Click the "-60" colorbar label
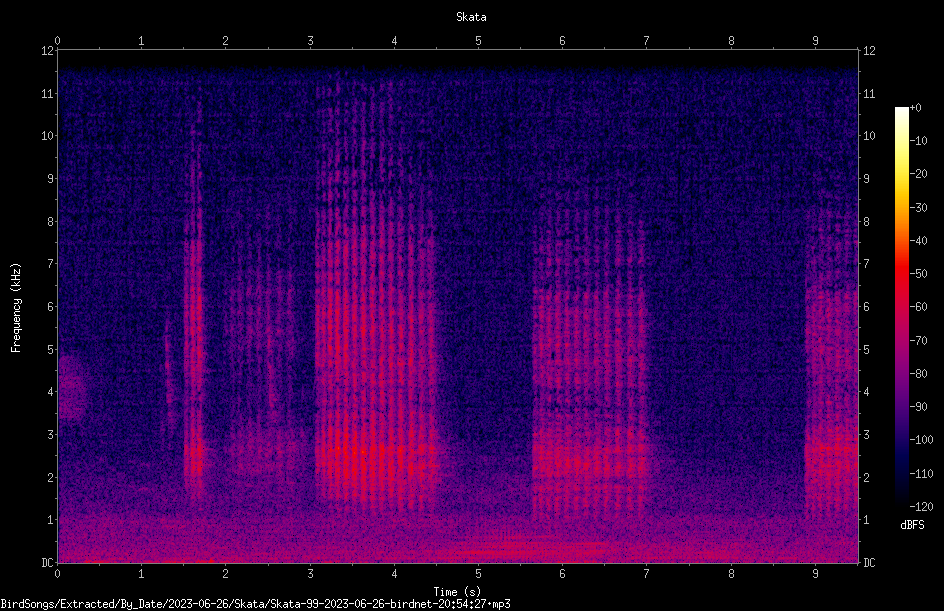Viewport: 944px width, 611px height. pyautogui.click(x=918, y=306)
